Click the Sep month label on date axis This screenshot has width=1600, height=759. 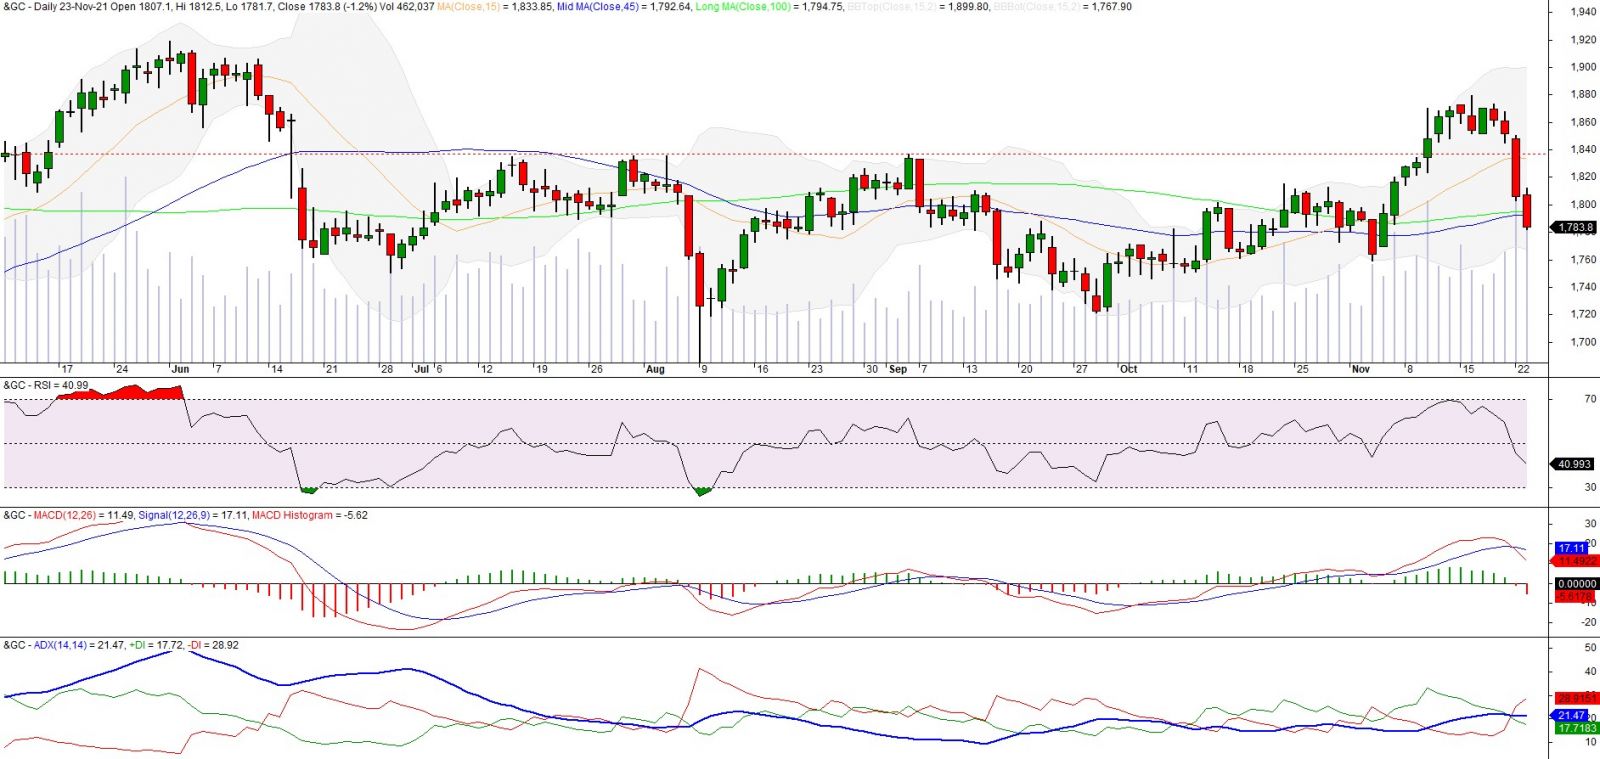[x=898, y=369]
